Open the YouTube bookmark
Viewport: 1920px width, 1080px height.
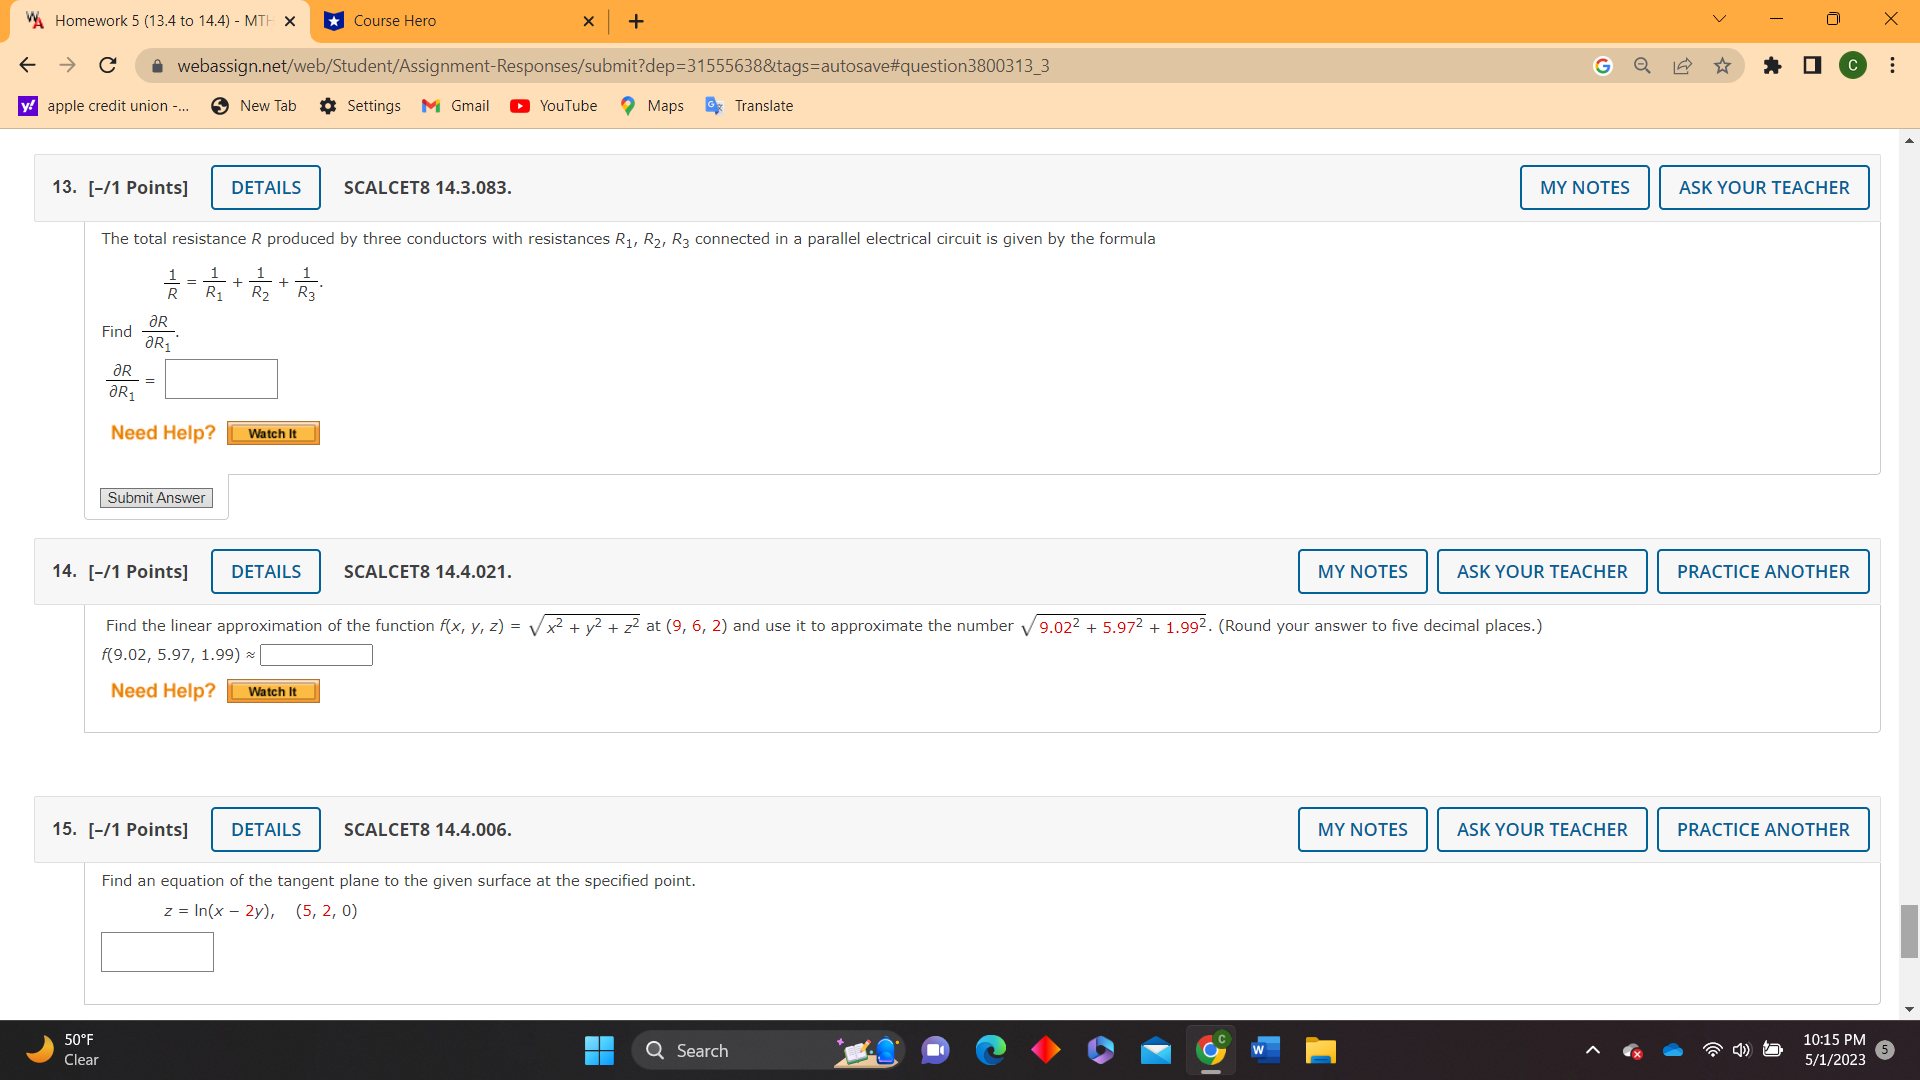click(x=554, y=106)
